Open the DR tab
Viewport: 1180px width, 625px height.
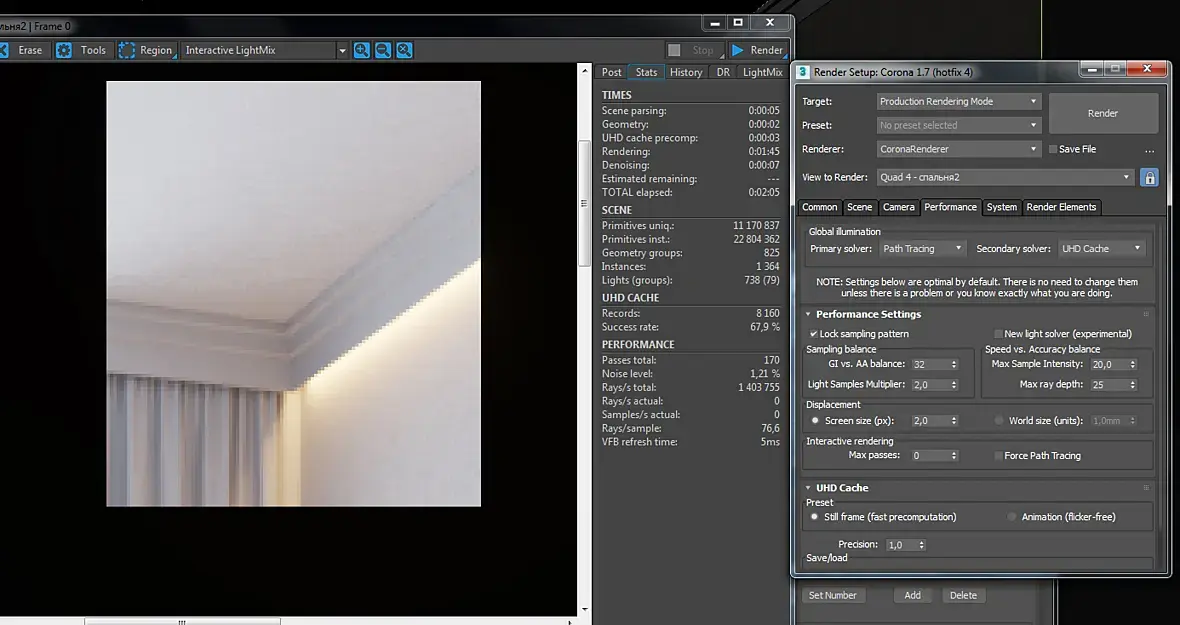pos(722,72)
